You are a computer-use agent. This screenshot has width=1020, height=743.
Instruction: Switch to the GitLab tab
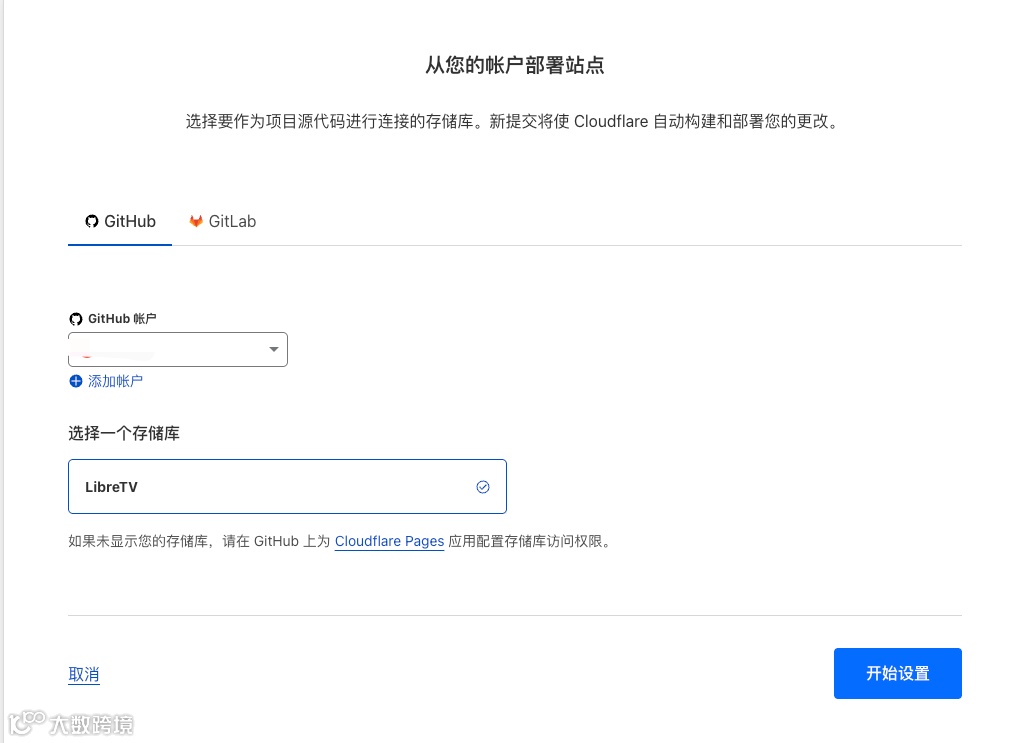(x=222, y=221)
